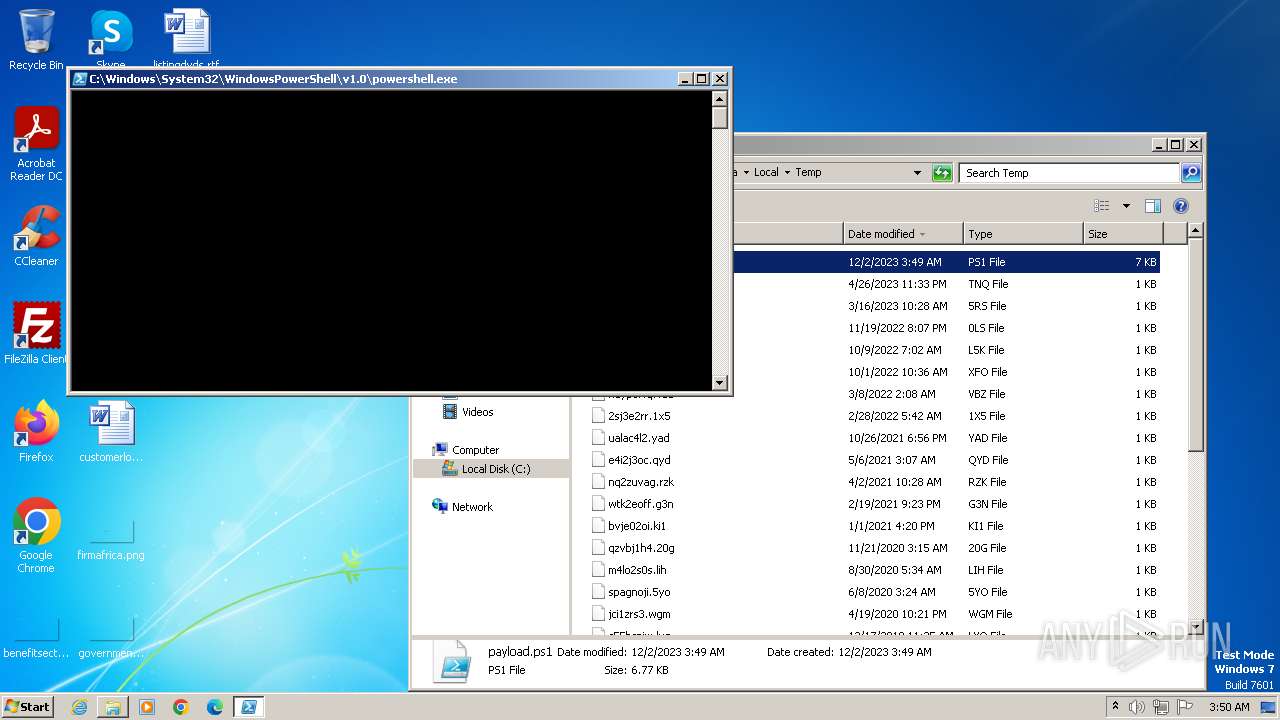Launch Acrobat Reader DC from desktop
Image resolution: width=1280 pixels, height=720 pixels.
(x=36, y=144)
